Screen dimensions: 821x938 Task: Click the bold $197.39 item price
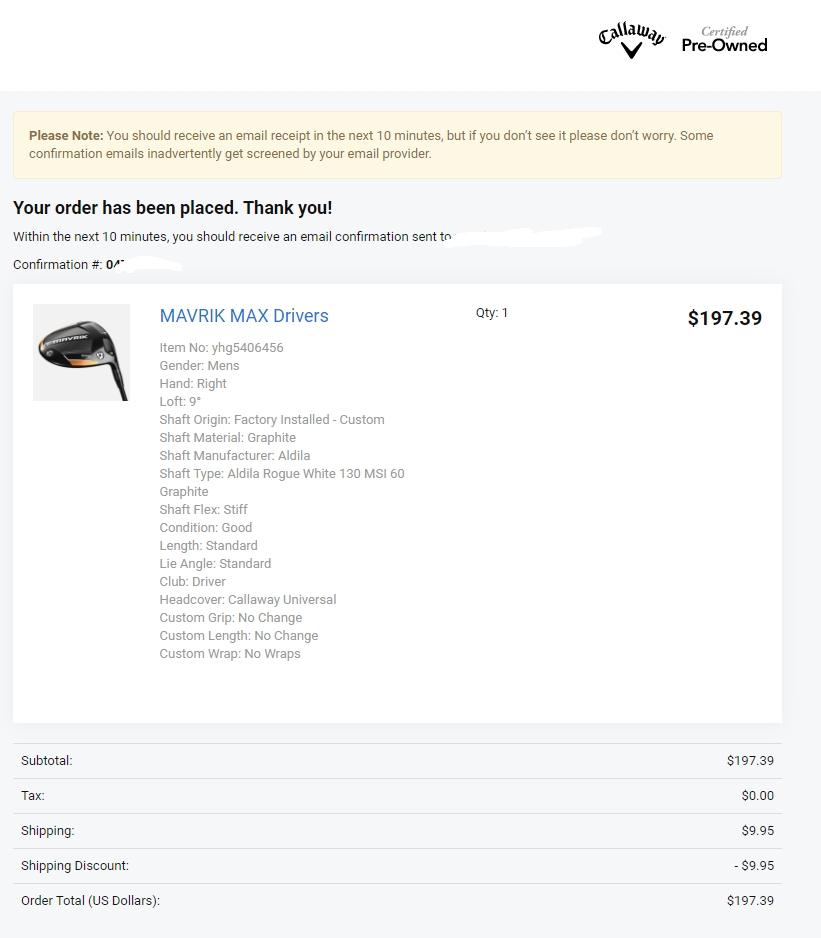coord(724,318)
